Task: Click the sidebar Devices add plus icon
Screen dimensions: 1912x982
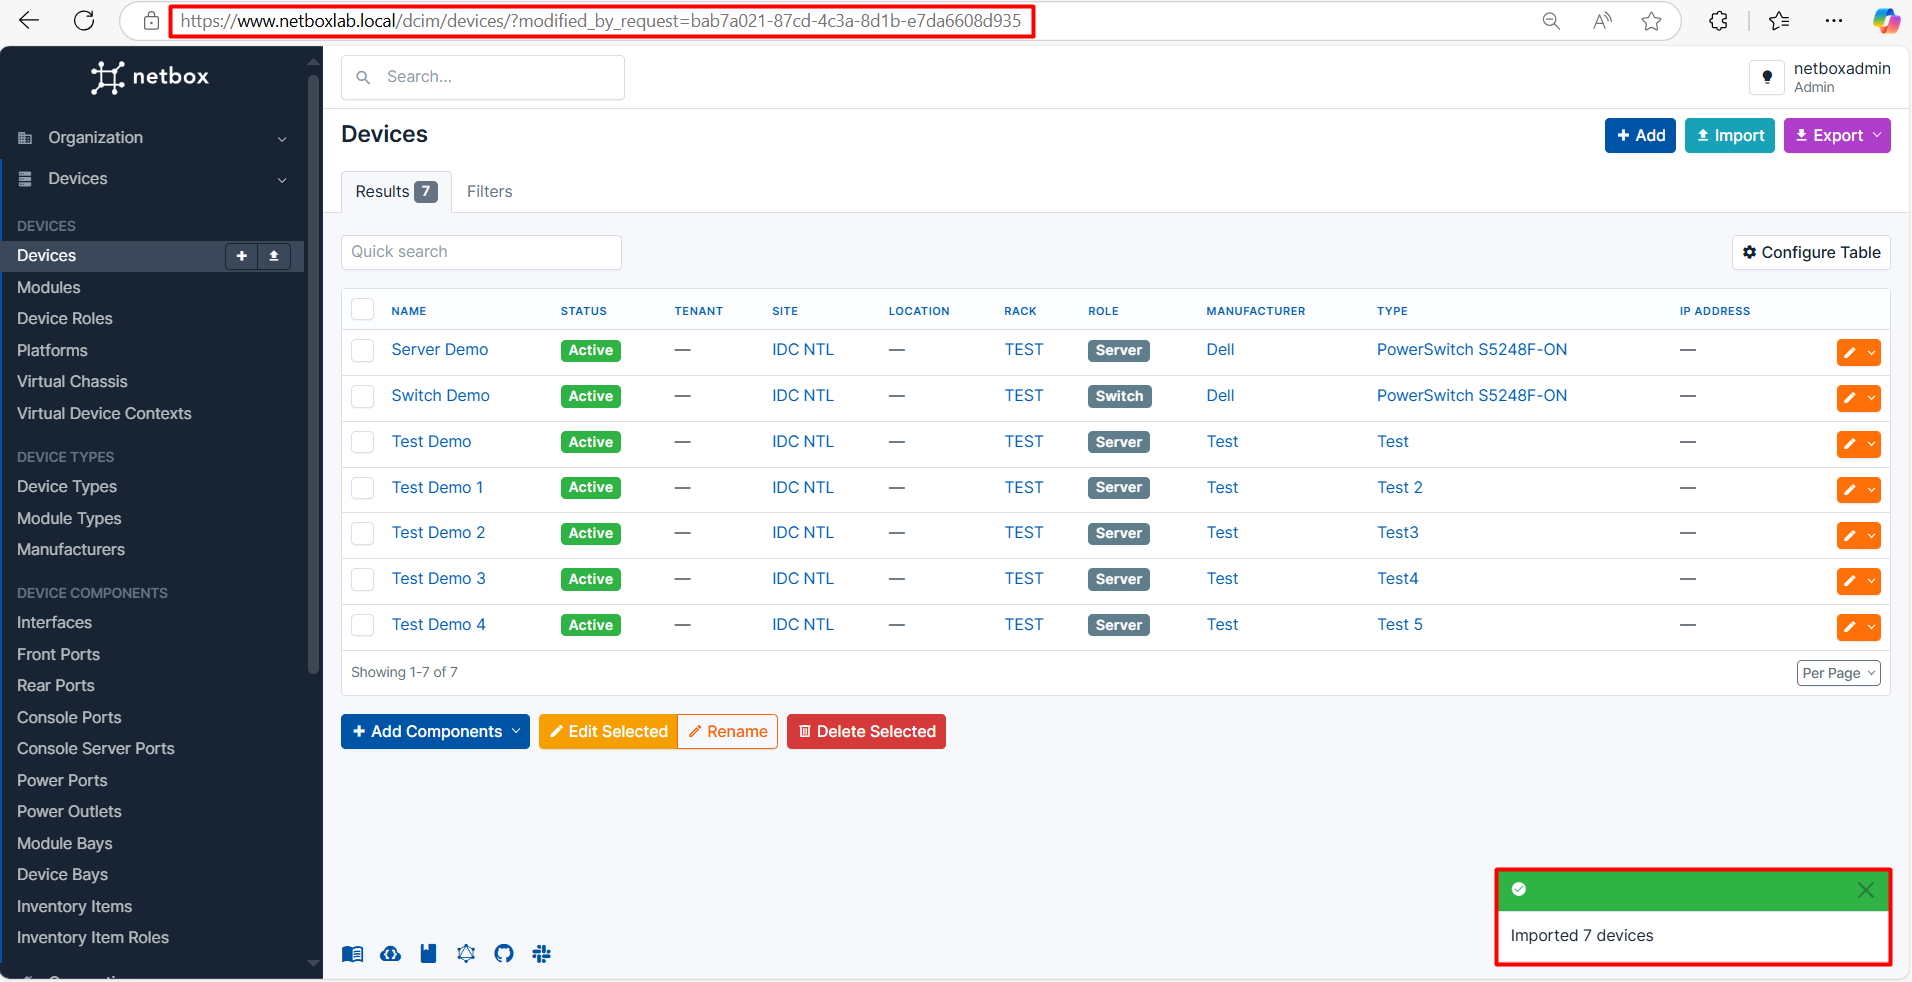Action: pos(241,256)
